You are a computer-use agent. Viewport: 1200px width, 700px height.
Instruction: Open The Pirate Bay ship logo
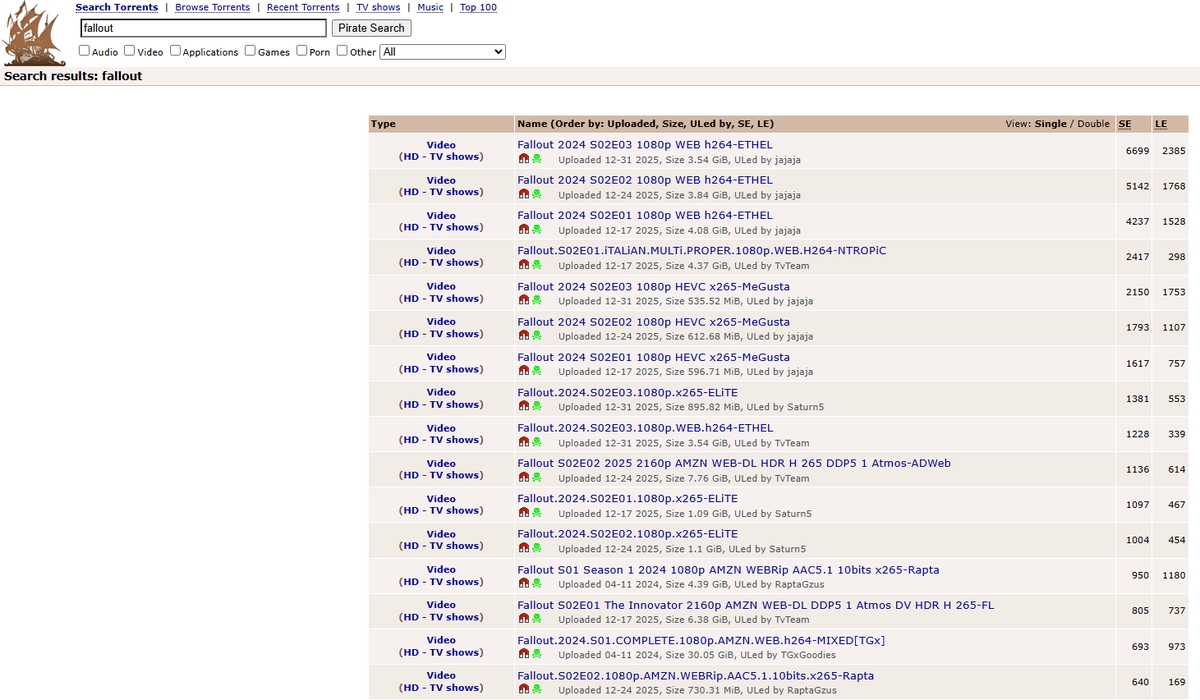tap(35, 34)
